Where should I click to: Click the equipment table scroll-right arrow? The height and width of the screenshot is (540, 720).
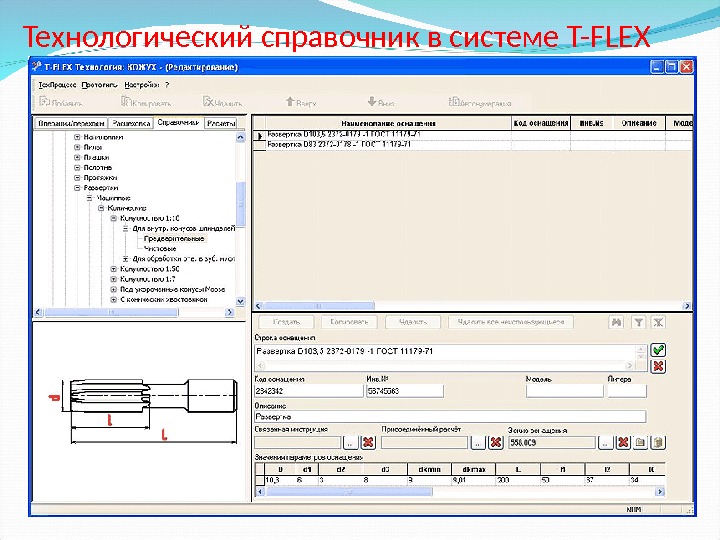coord(687,306)
